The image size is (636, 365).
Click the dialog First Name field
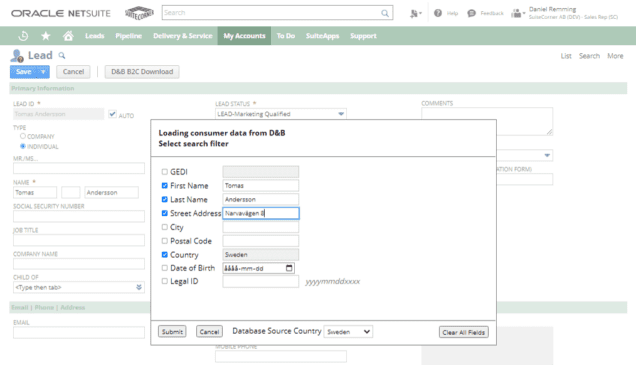(261, 186)
